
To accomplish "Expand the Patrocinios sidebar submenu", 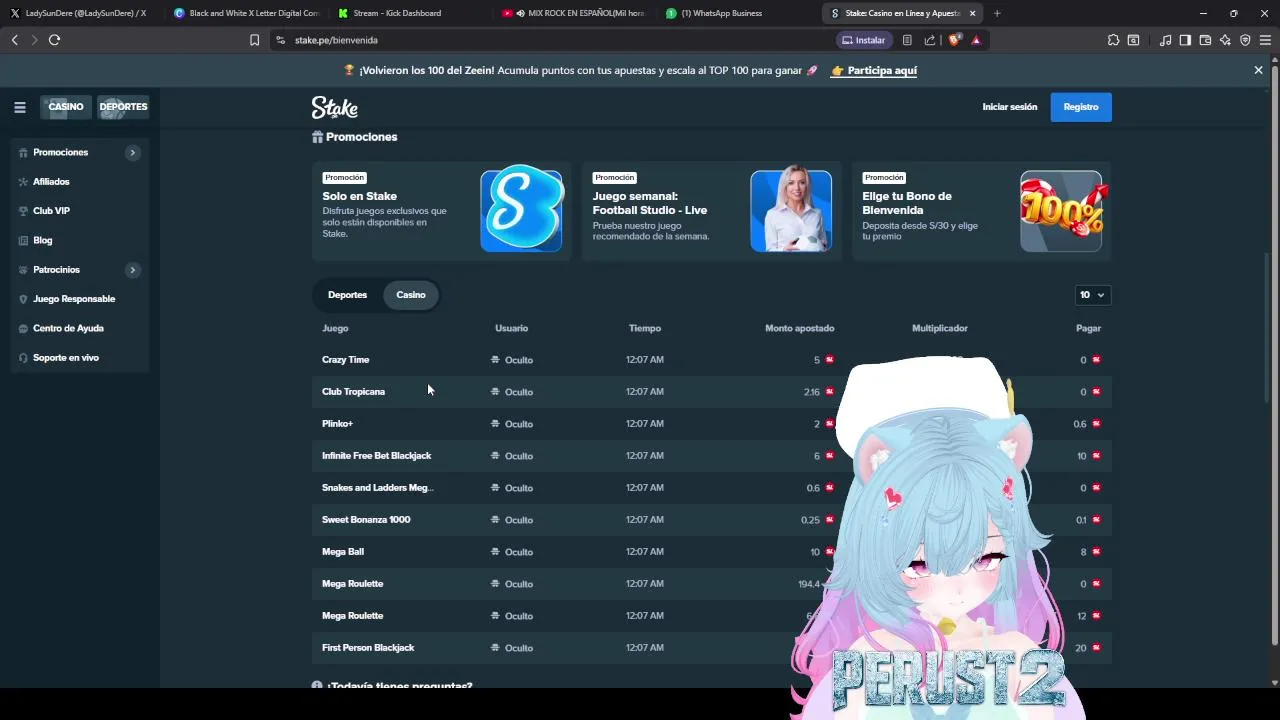I will 132,270.
